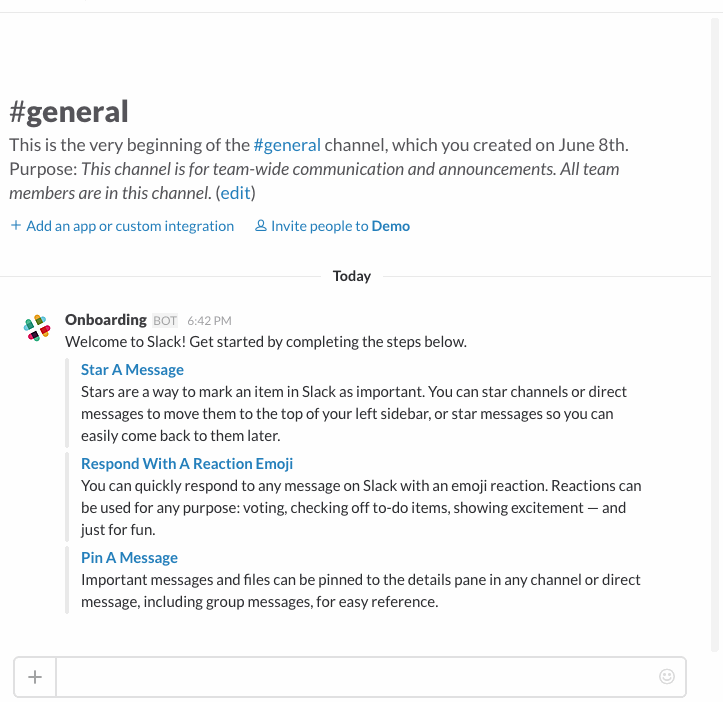Click the Onboarding bot's Slack logo avatar
The width and height of the screenshot is (723, 702).
click(x=37, y=329)
